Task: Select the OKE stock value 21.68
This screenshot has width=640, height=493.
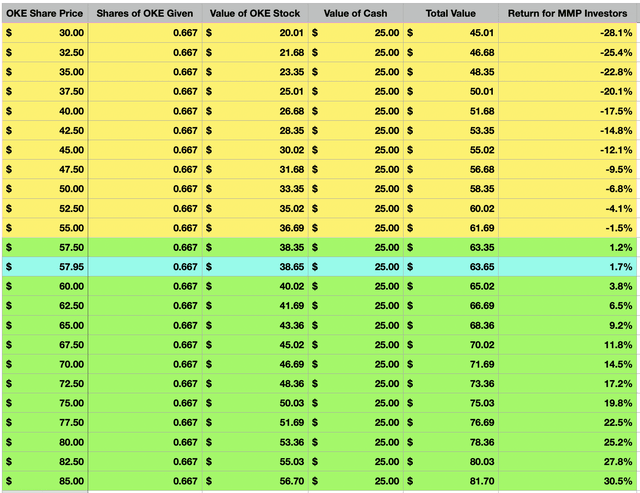Action: tap(255, 52)
